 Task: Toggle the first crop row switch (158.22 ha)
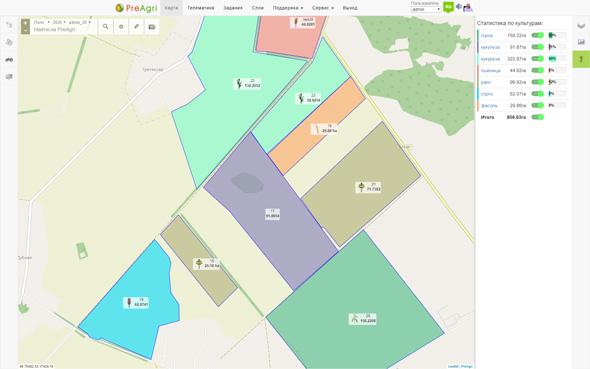pos(537,35)
